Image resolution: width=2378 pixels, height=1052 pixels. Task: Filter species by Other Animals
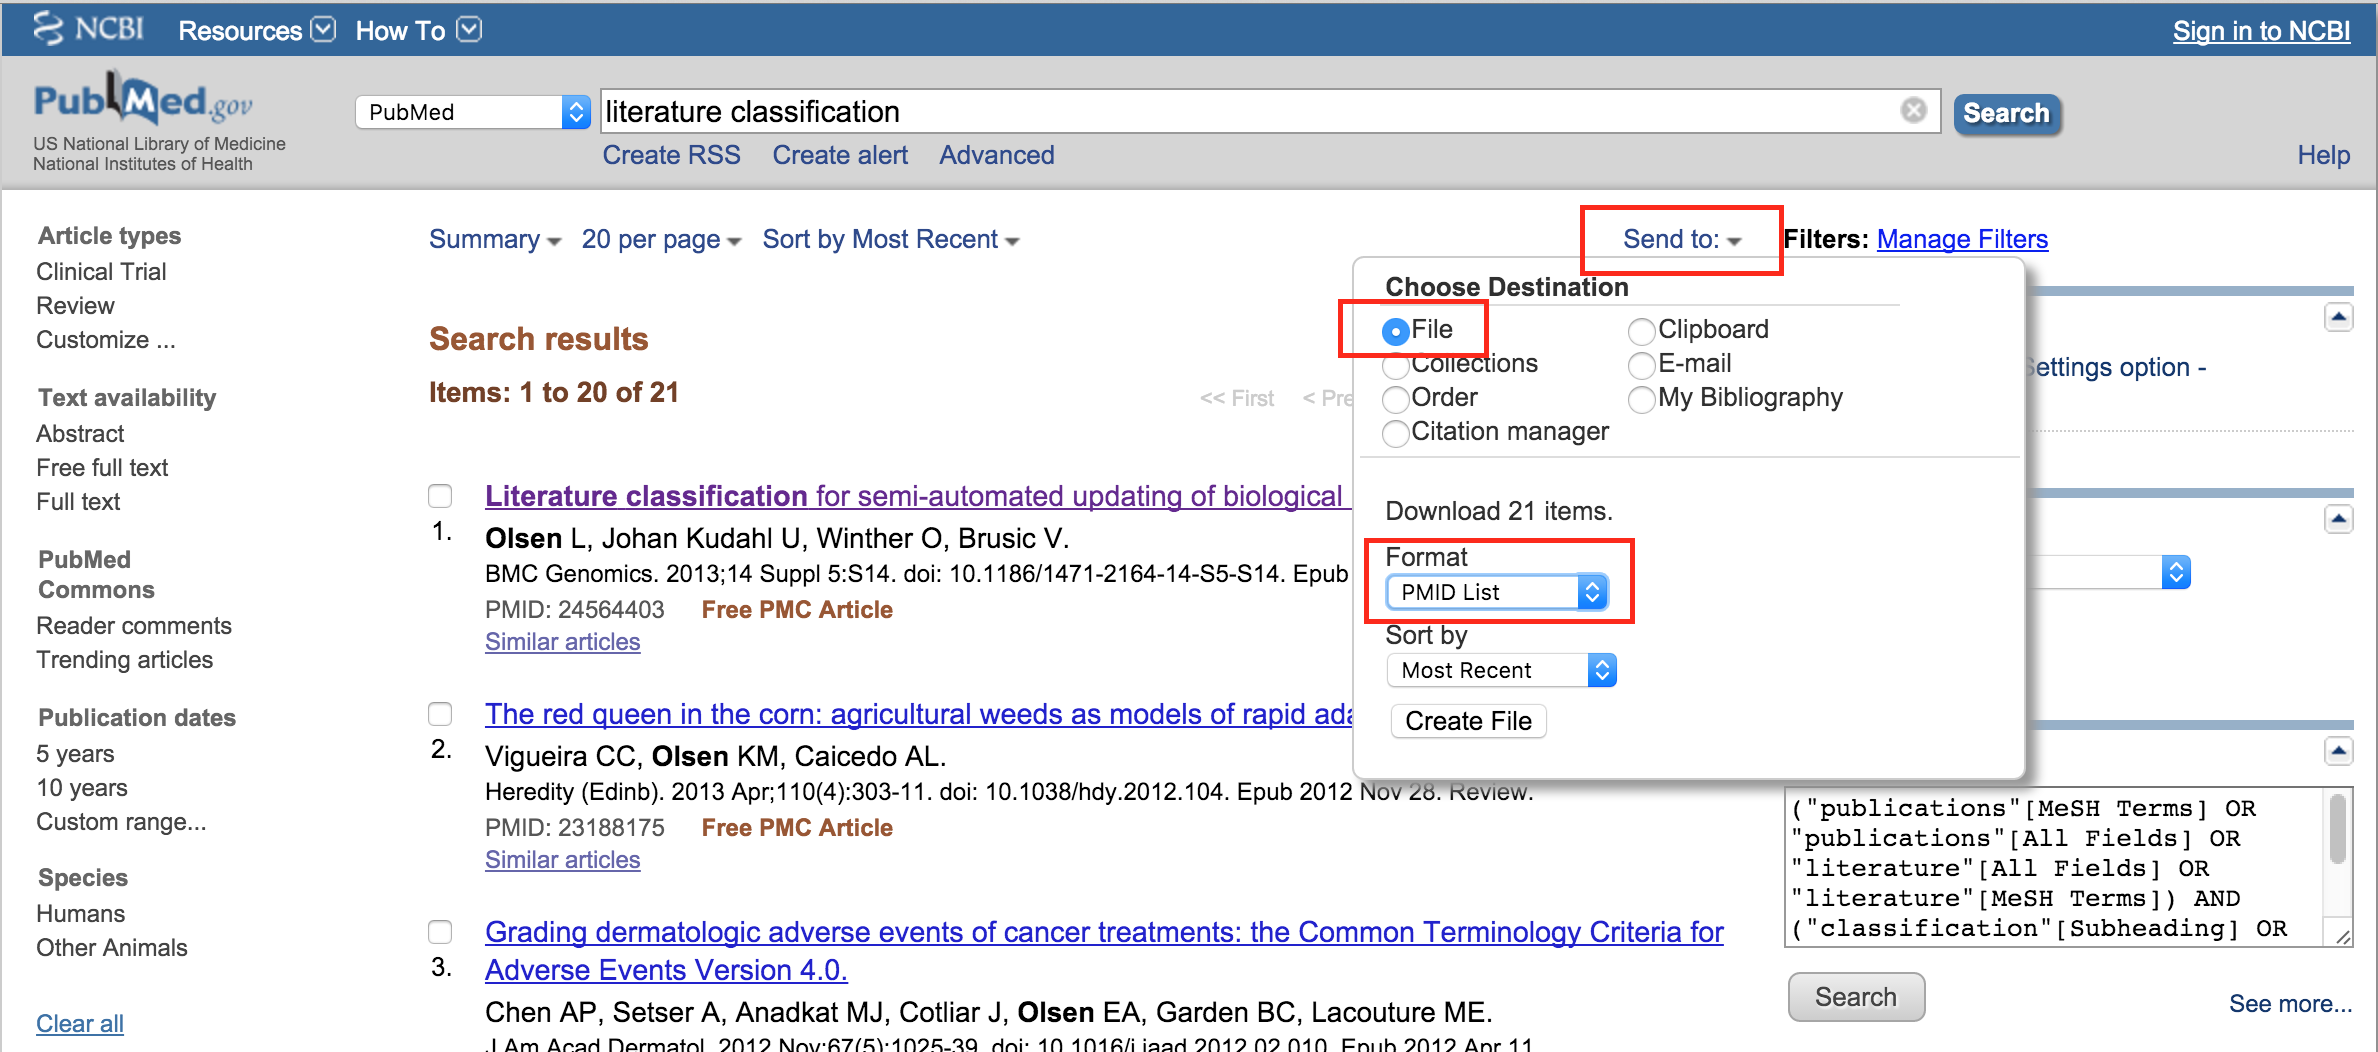[x=112, y=948]
